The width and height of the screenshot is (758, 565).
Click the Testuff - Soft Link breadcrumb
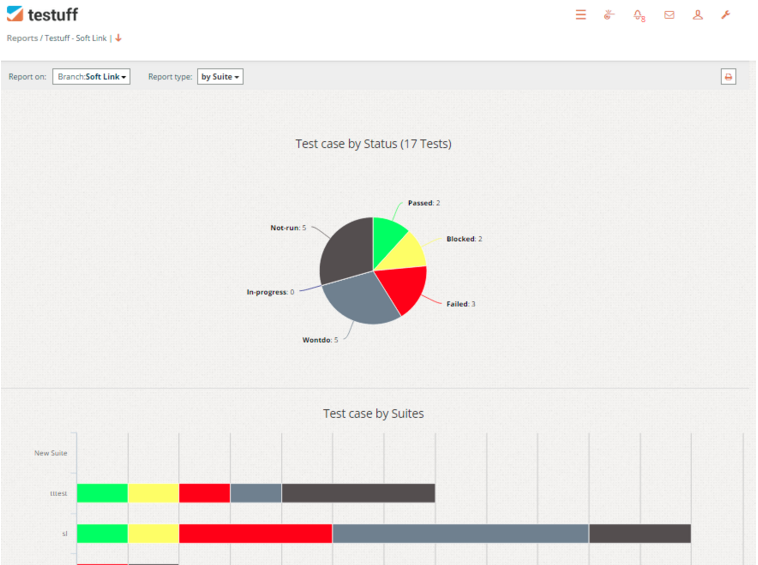tap(75, 38)
